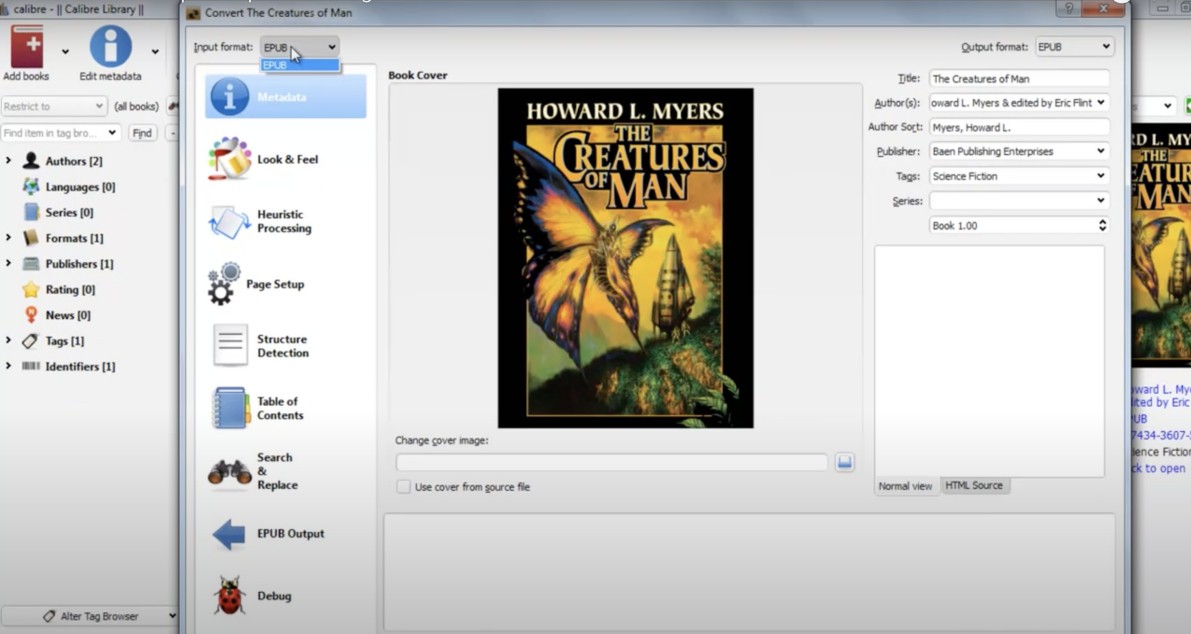The width and height of the screenshot is (1191, 634).
Task: Open the Edit metadata dropdown arrow
Action: coord(155,52)
